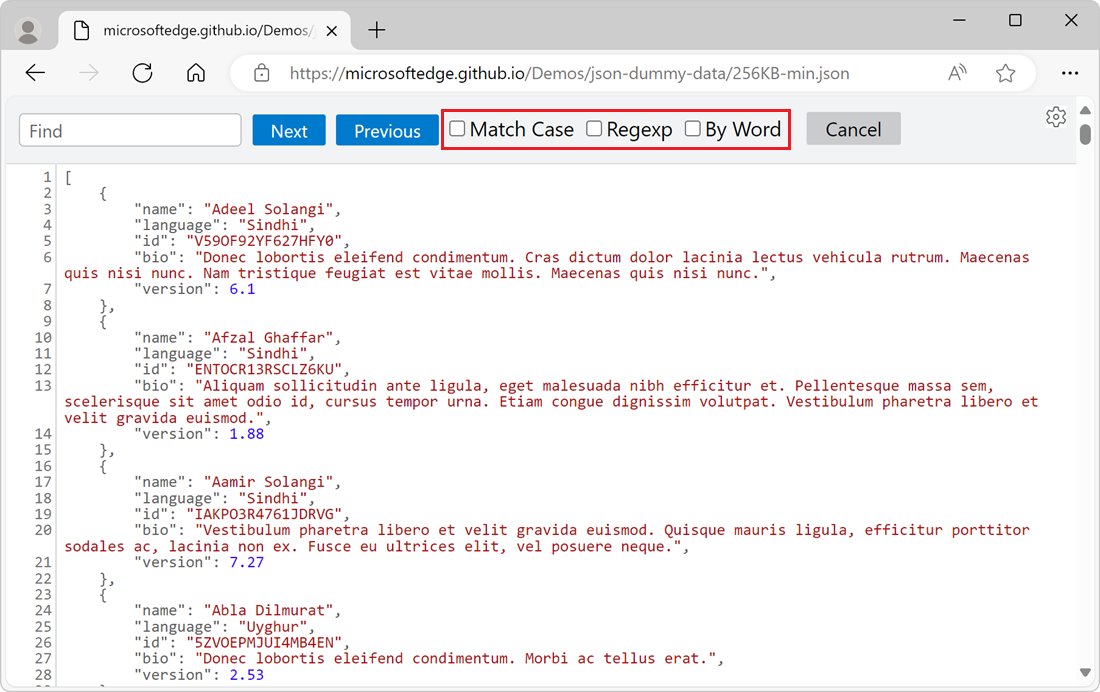This screenshot has width=1100, height=692.
Task: Open JSON viewer settings gear
Action: (x=1056, y=117)
